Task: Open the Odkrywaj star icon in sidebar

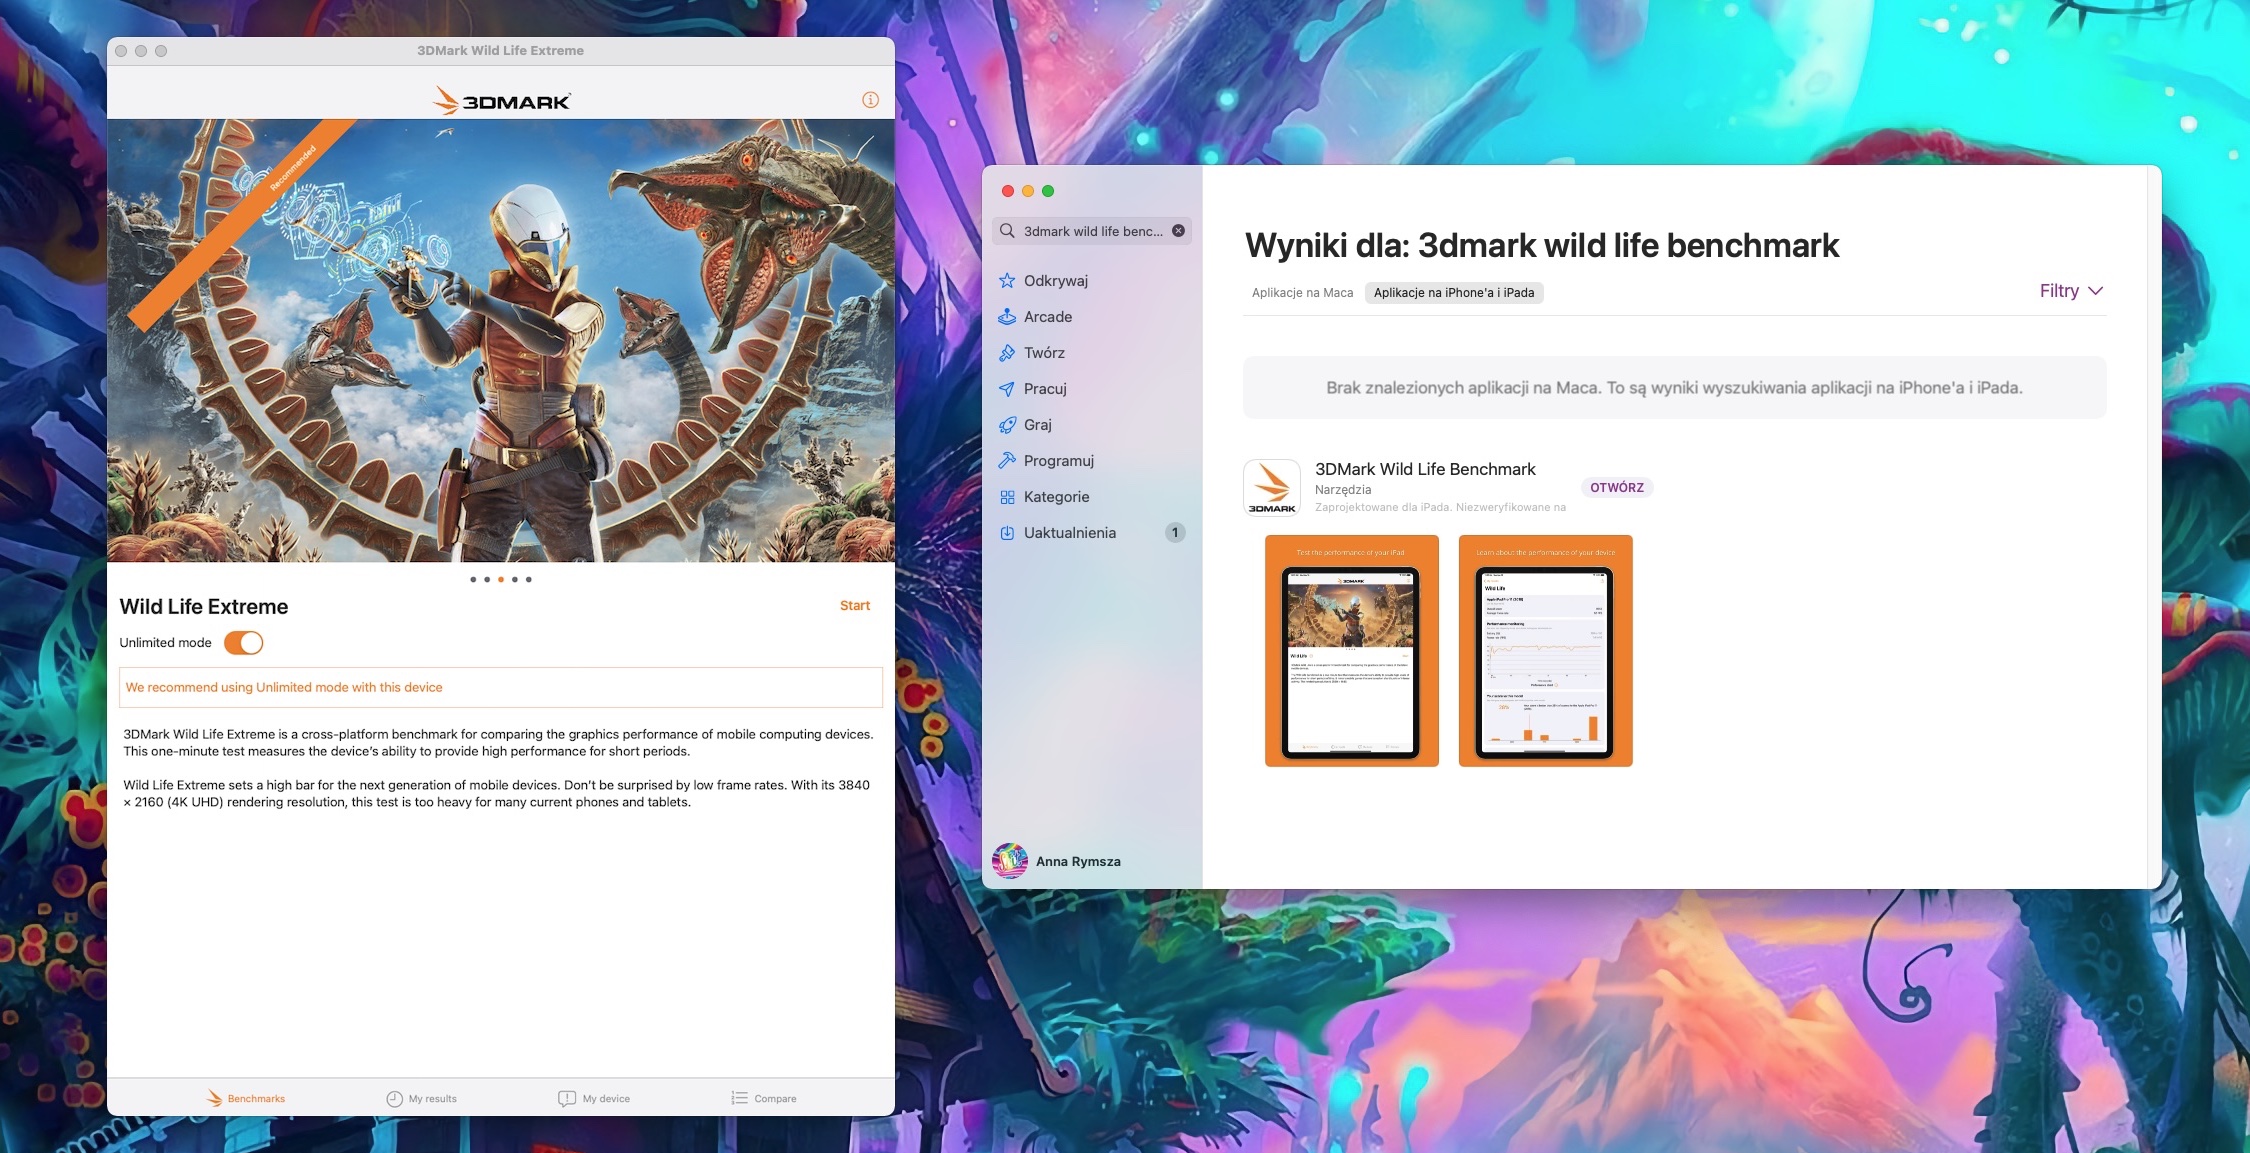Action: coord(1007,281)
